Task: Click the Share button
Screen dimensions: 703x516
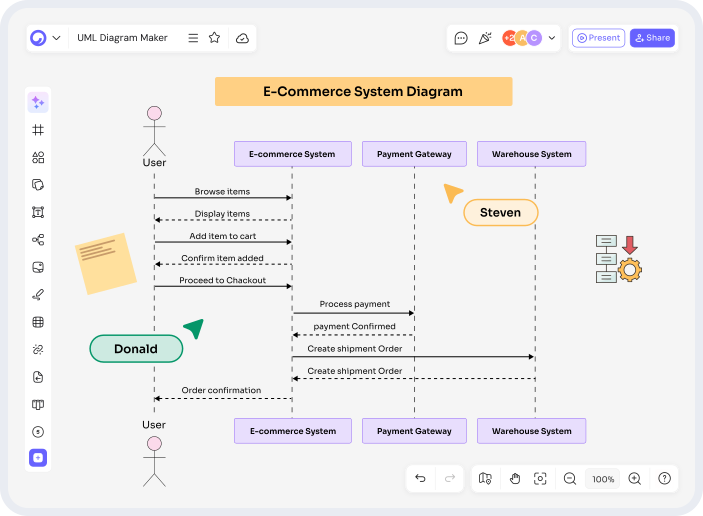Action: pos(652,38)
